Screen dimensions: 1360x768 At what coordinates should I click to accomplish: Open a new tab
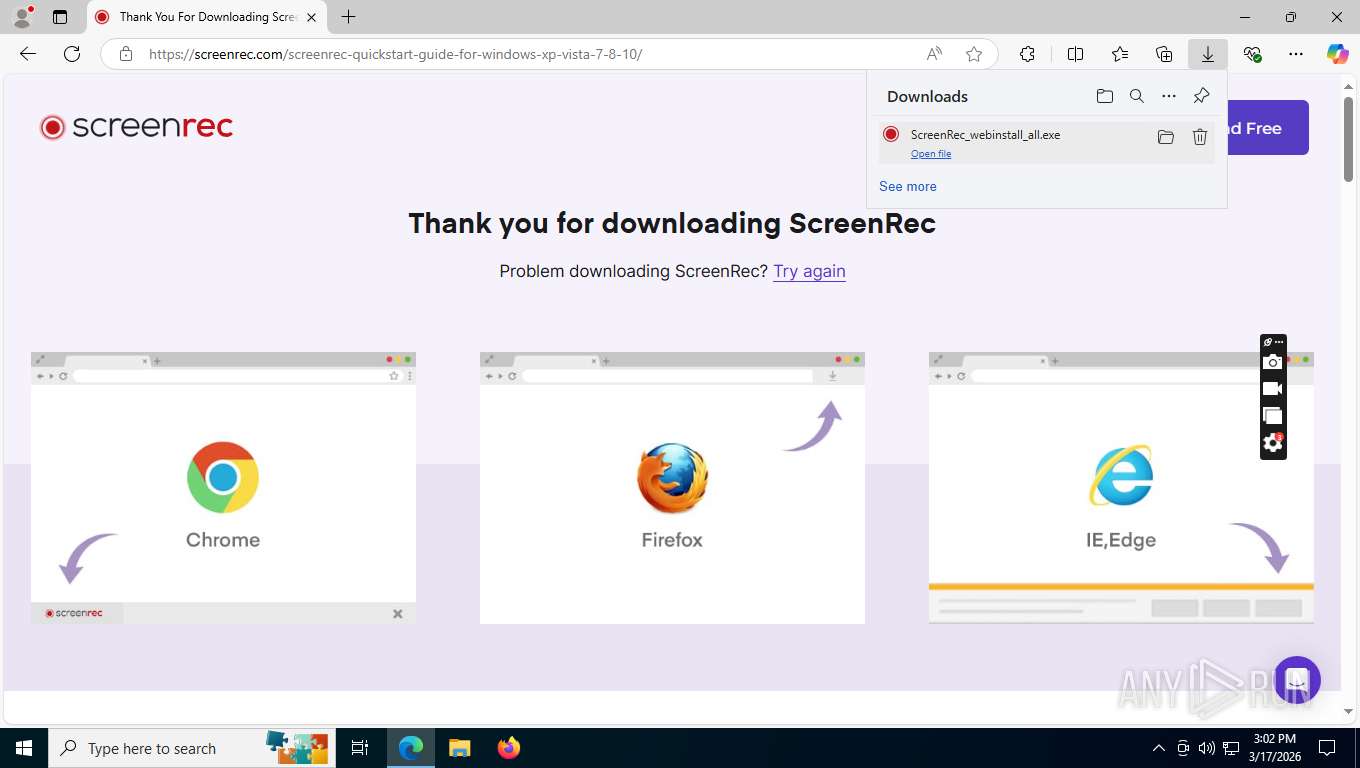(x=348, y=17)
